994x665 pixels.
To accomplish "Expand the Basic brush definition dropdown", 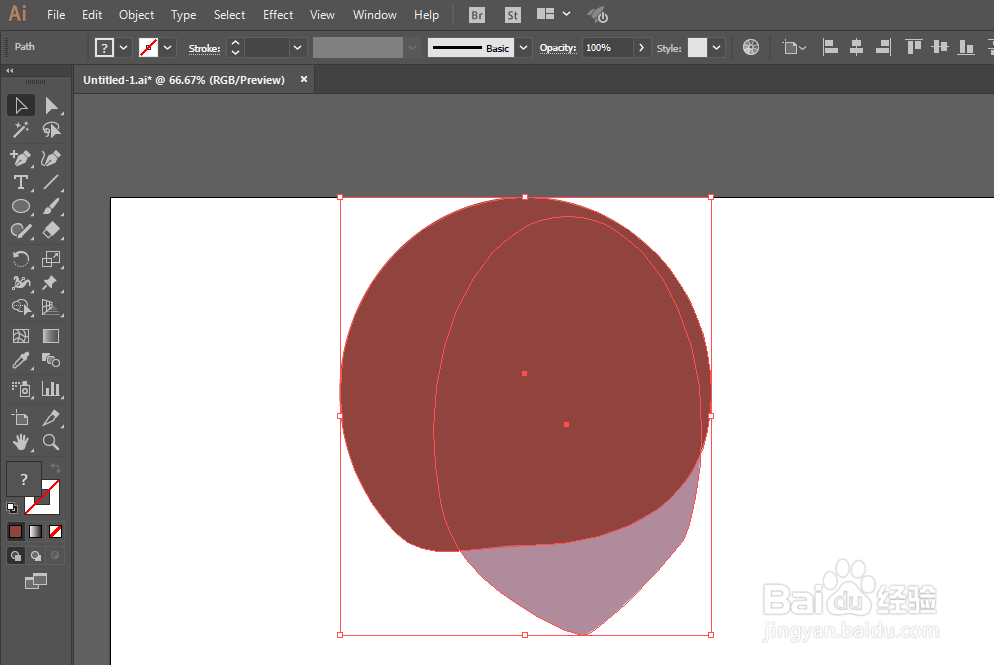I will 524,48.
